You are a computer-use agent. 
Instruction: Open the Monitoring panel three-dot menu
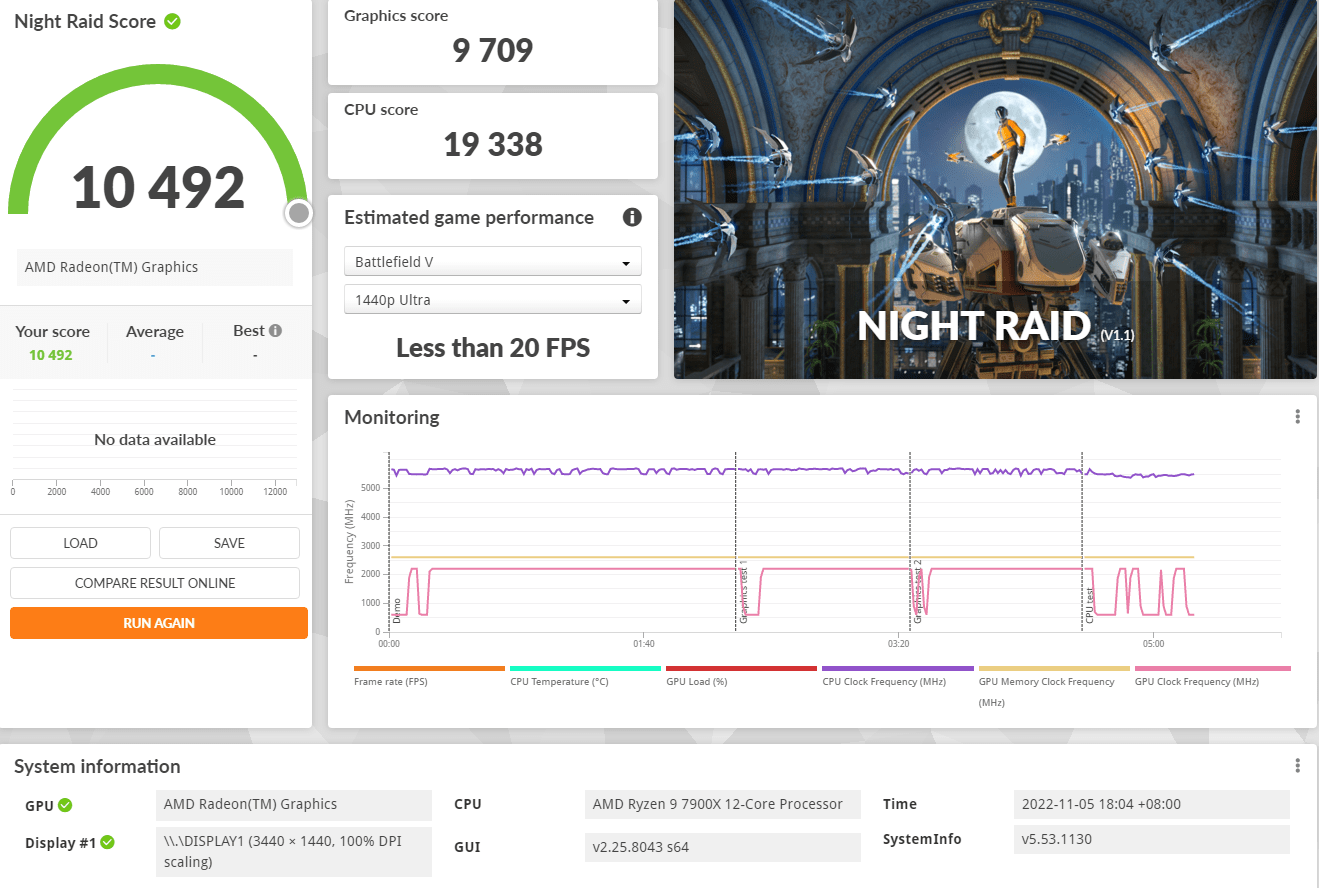[1297, 417]
